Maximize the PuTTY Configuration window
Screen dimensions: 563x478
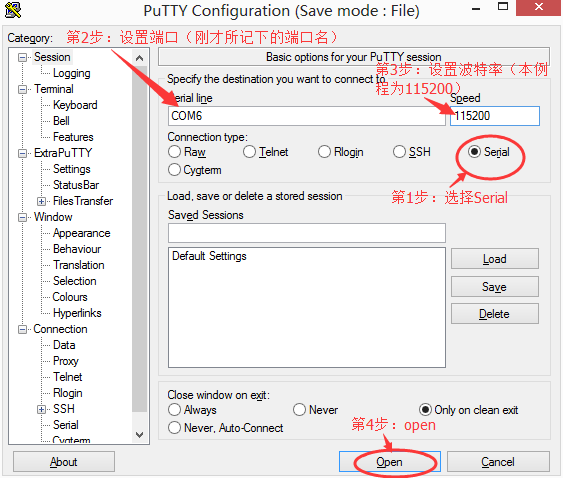pos(503,7)
